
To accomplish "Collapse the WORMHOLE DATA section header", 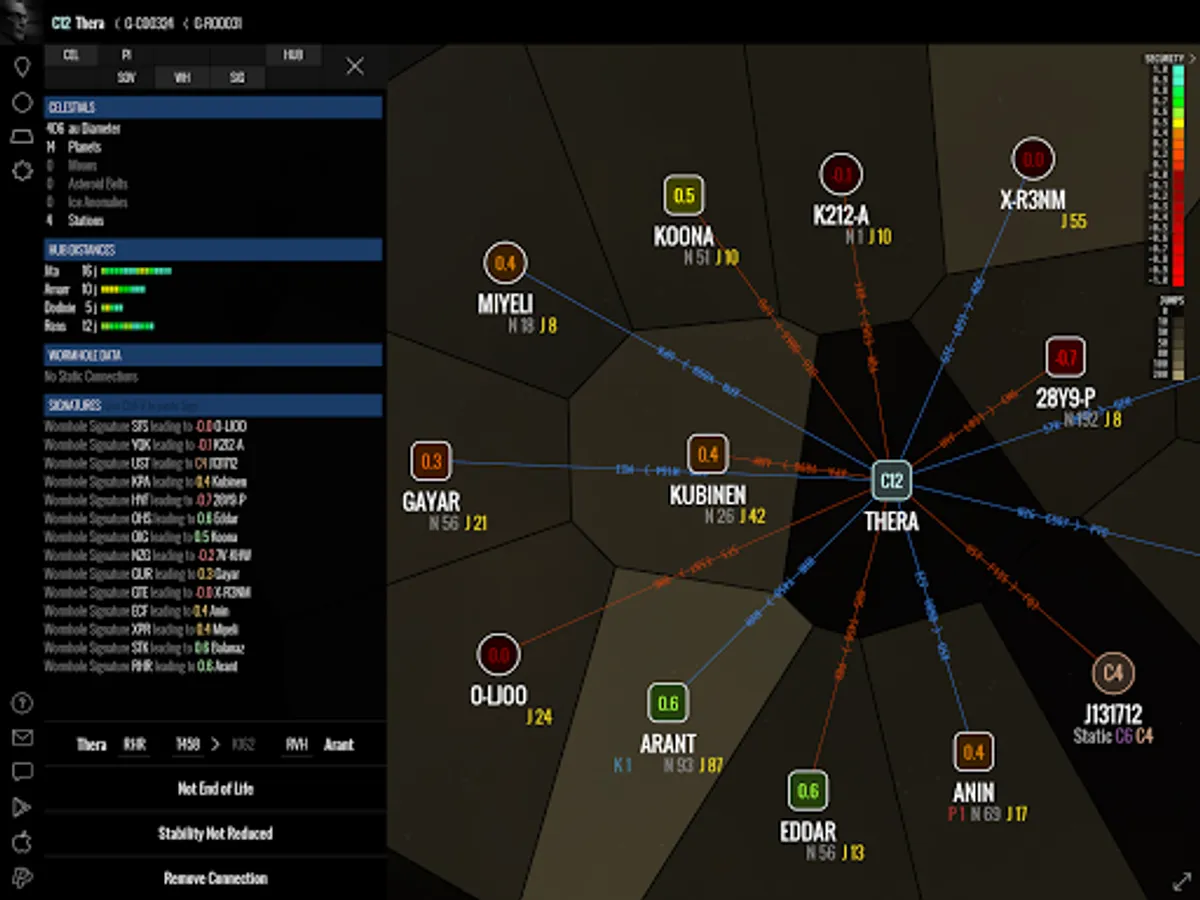I will (x=213, y=355).
